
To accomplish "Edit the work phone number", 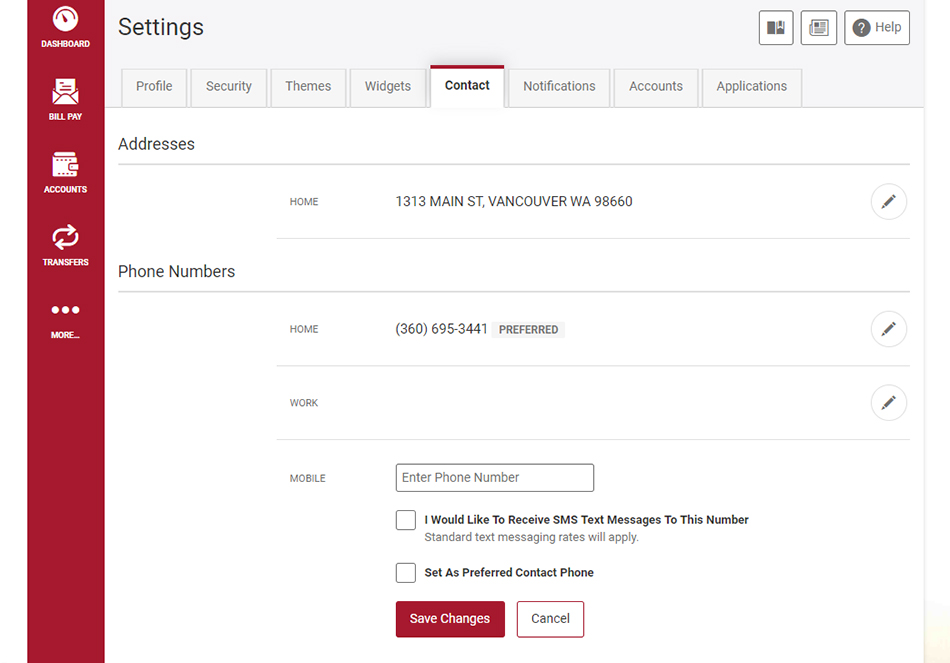I will 888,402.
